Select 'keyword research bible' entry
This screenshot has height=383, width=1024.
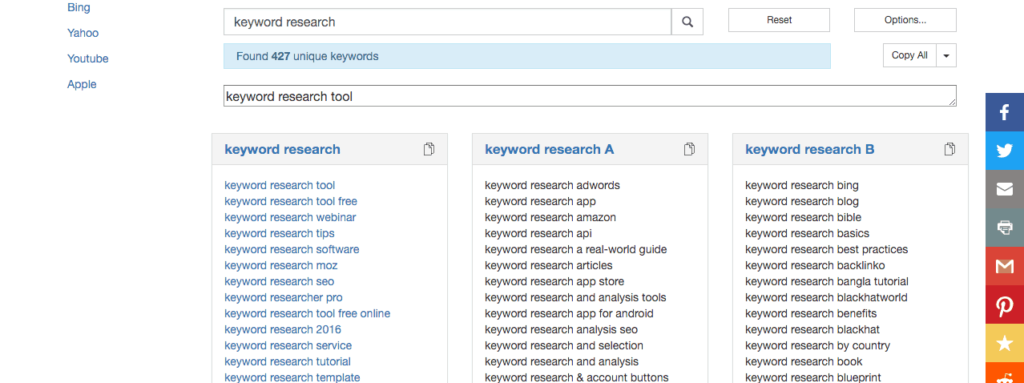[803, 217]
